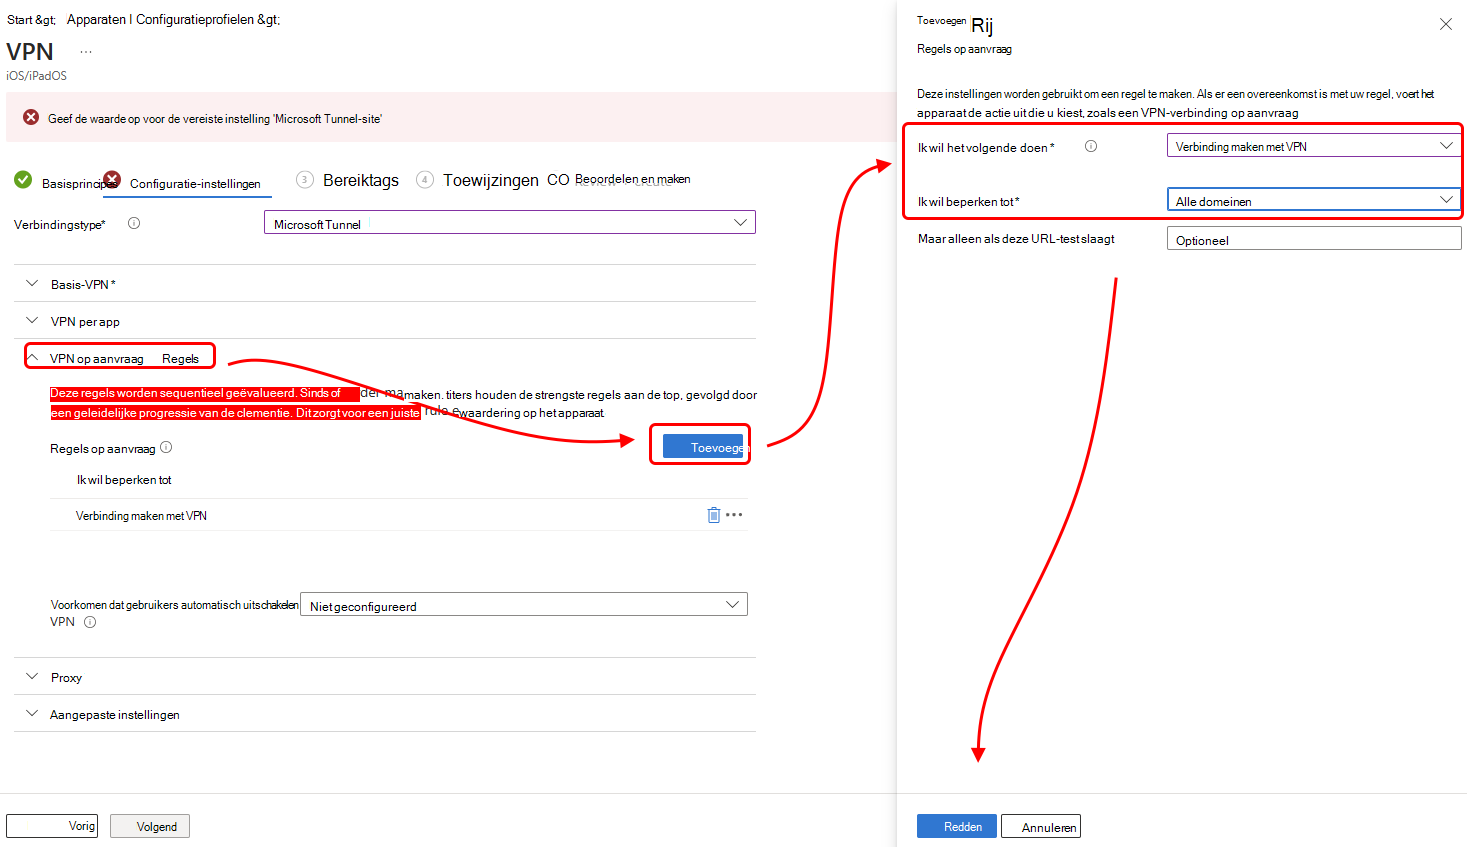Click the Volgend button
The height and width of the screenshot is (847, 1467).
tap(150, 826)
